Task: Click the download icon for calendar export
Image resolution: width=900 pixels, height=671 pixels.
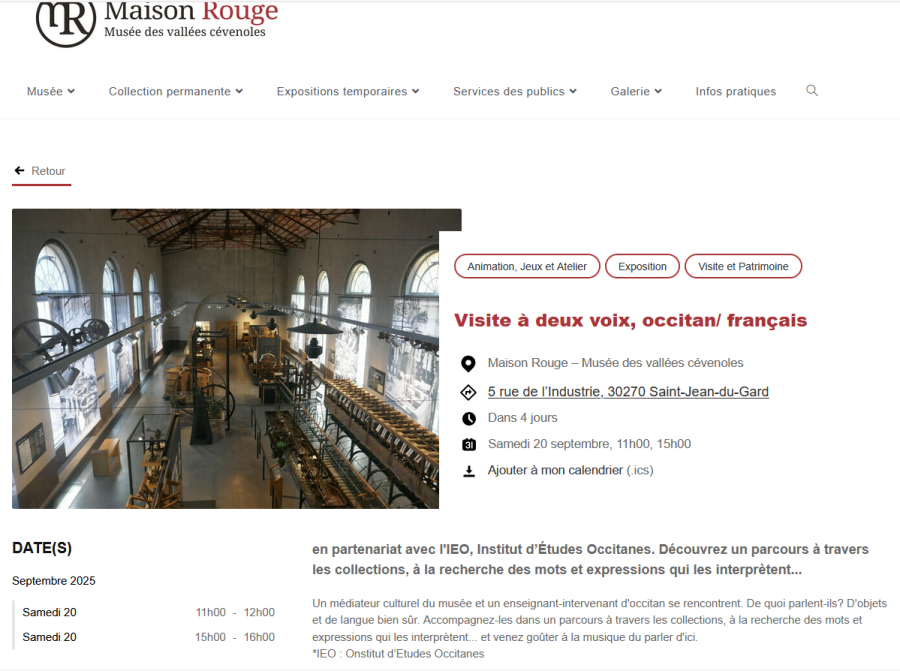Action: (x=469, y=471)
